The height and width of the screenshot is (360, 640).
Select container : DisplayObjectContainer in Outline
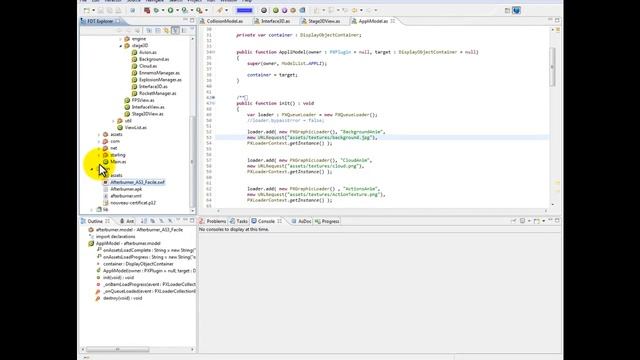click(x=138, y=264)
